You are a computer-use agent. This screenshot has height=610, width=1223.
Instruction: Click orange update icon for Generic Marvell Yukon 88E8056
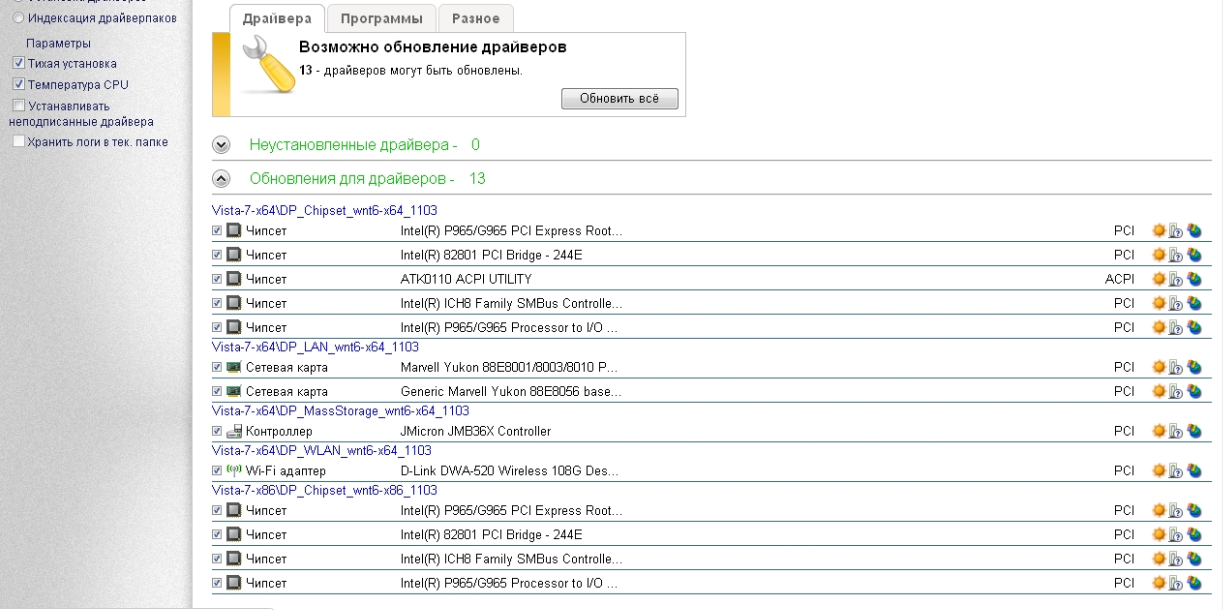coord(1159,391)
